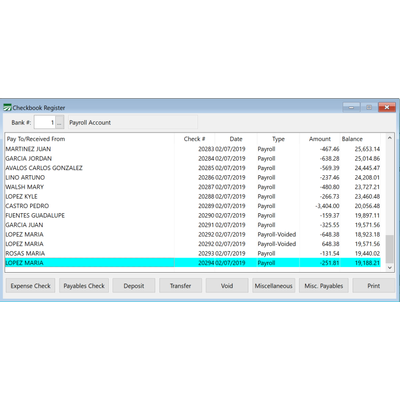Viewport: 400px width, 400px height.
Task: Click the Miscellaneous button
Action: [274, 286]
